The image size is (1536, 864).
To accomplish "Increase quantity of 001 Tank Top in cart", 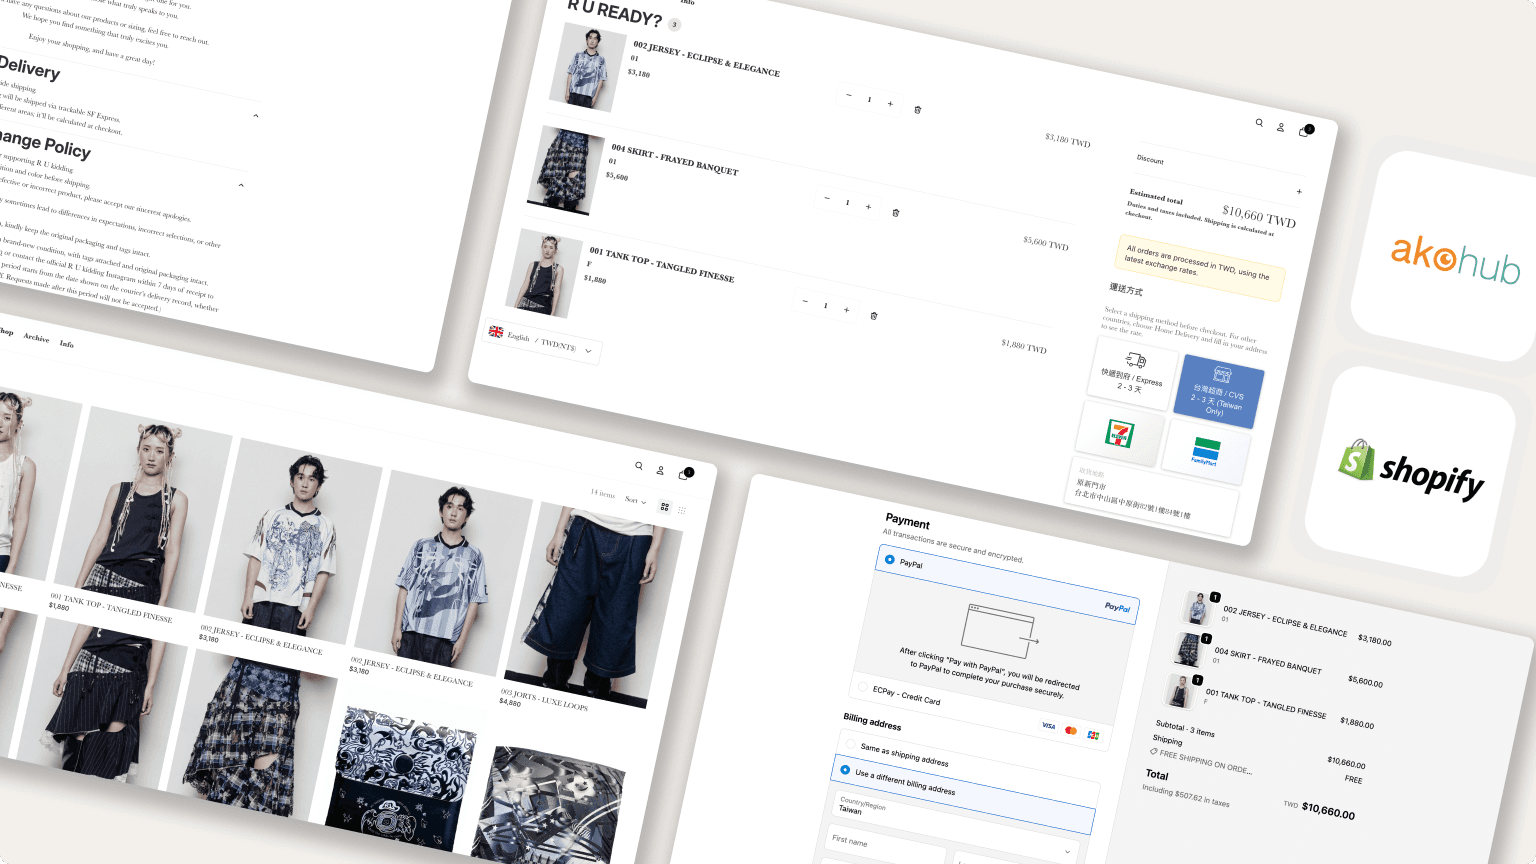I will (x=846, y=310).
